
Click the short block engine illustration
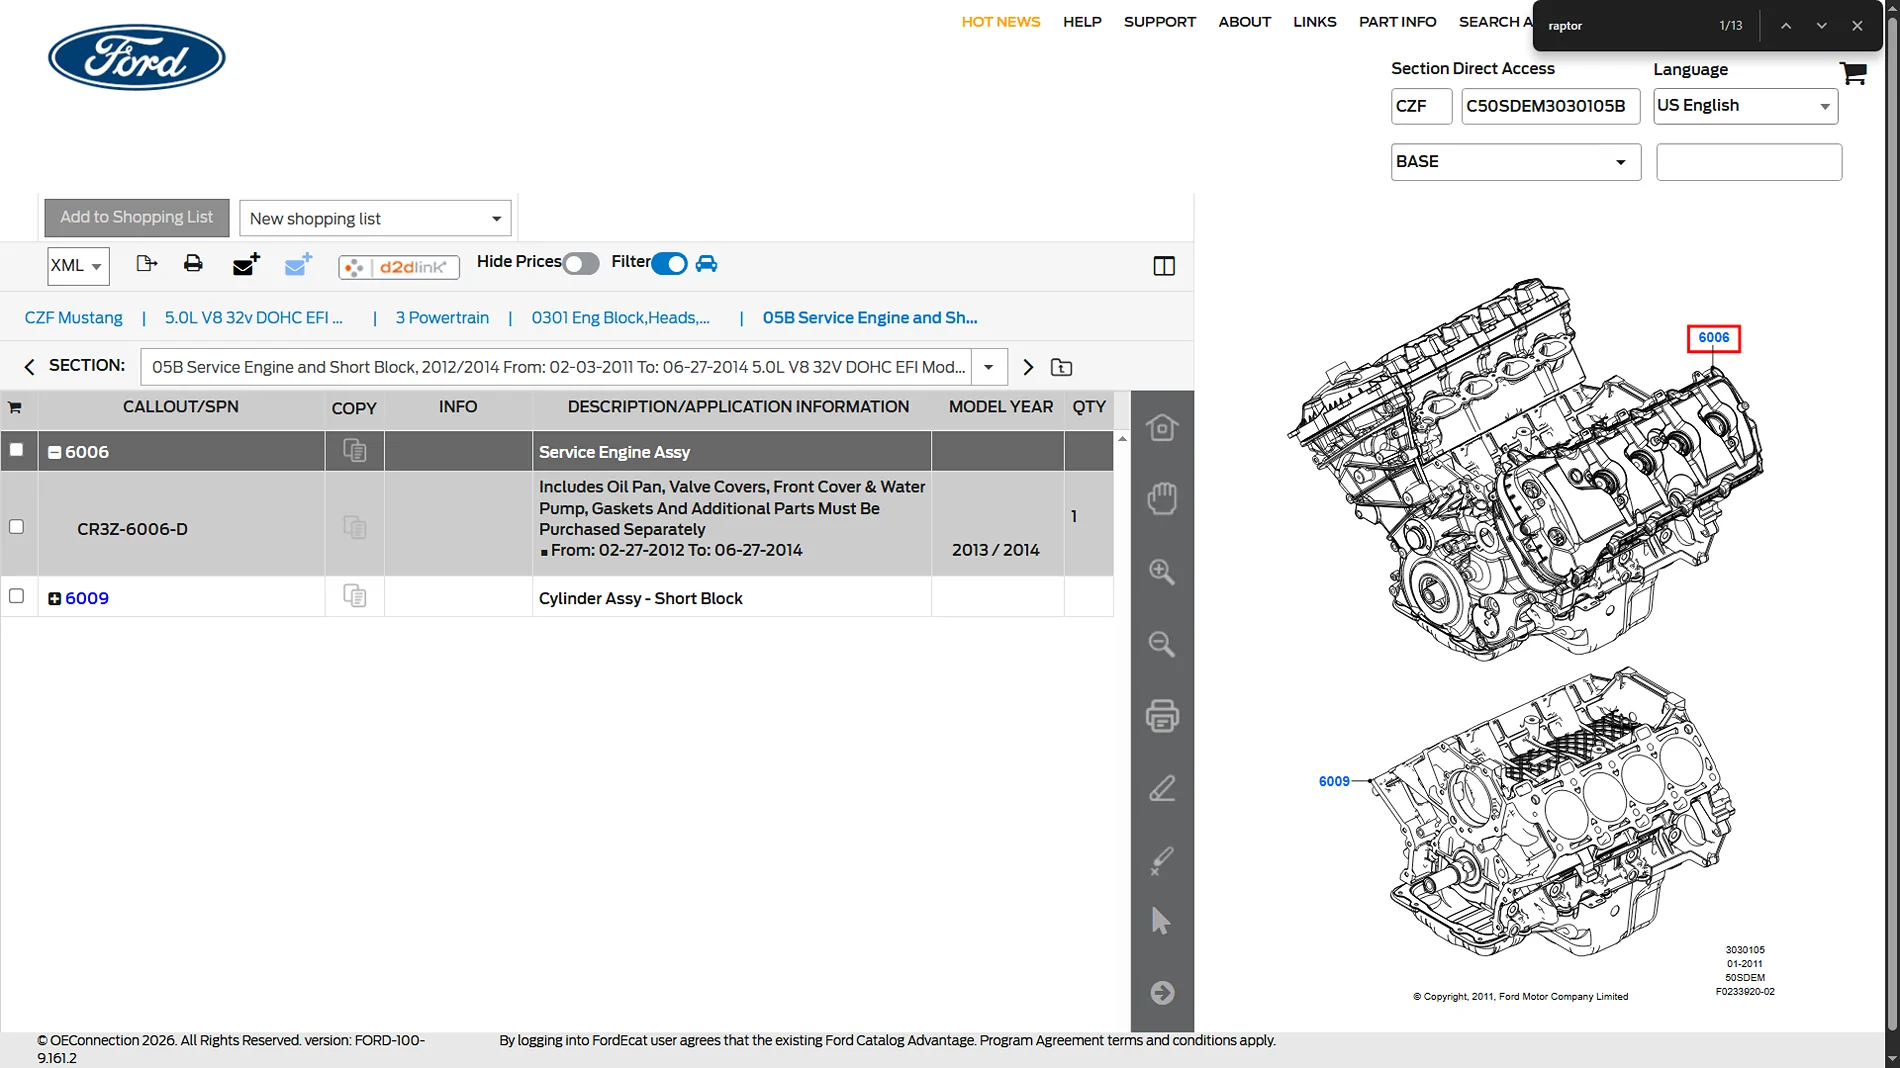(x=1553, y=812)
